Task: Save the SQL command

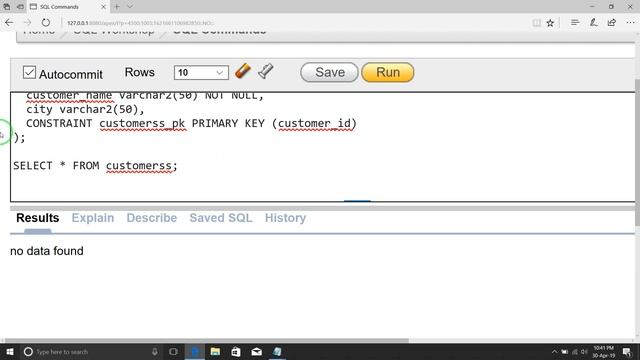Action: pos(329,72)
